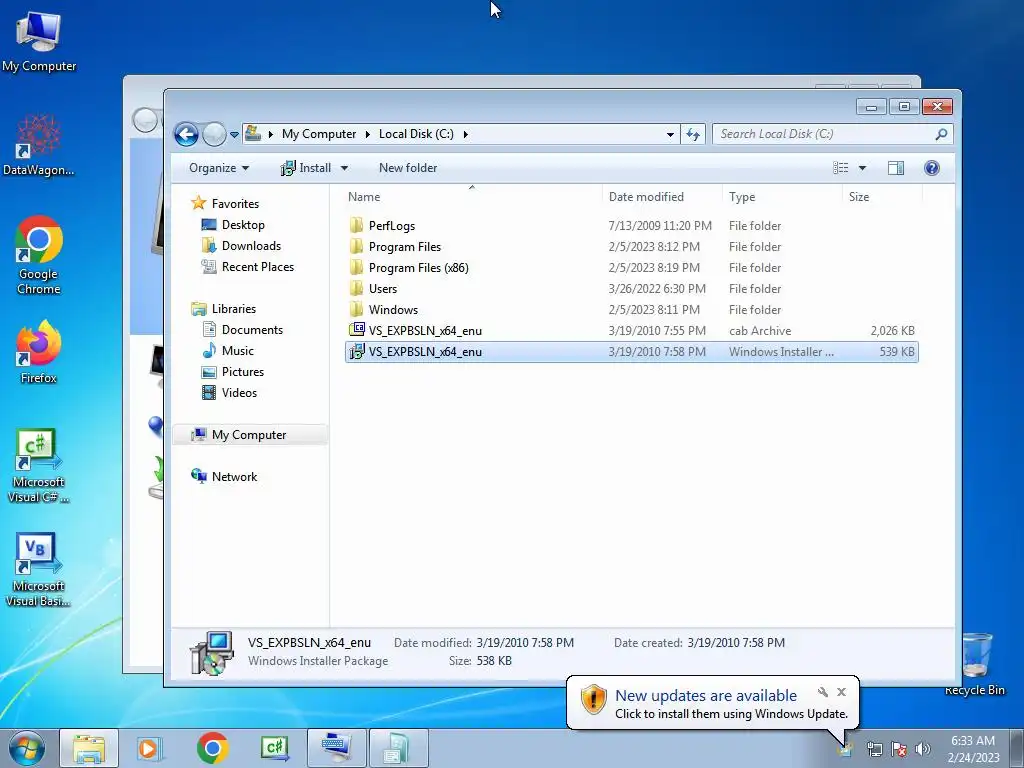Select the Google Chrome desktop shortcut
Viewport: 1024px width, 768px height.
(x=39, y=255)
